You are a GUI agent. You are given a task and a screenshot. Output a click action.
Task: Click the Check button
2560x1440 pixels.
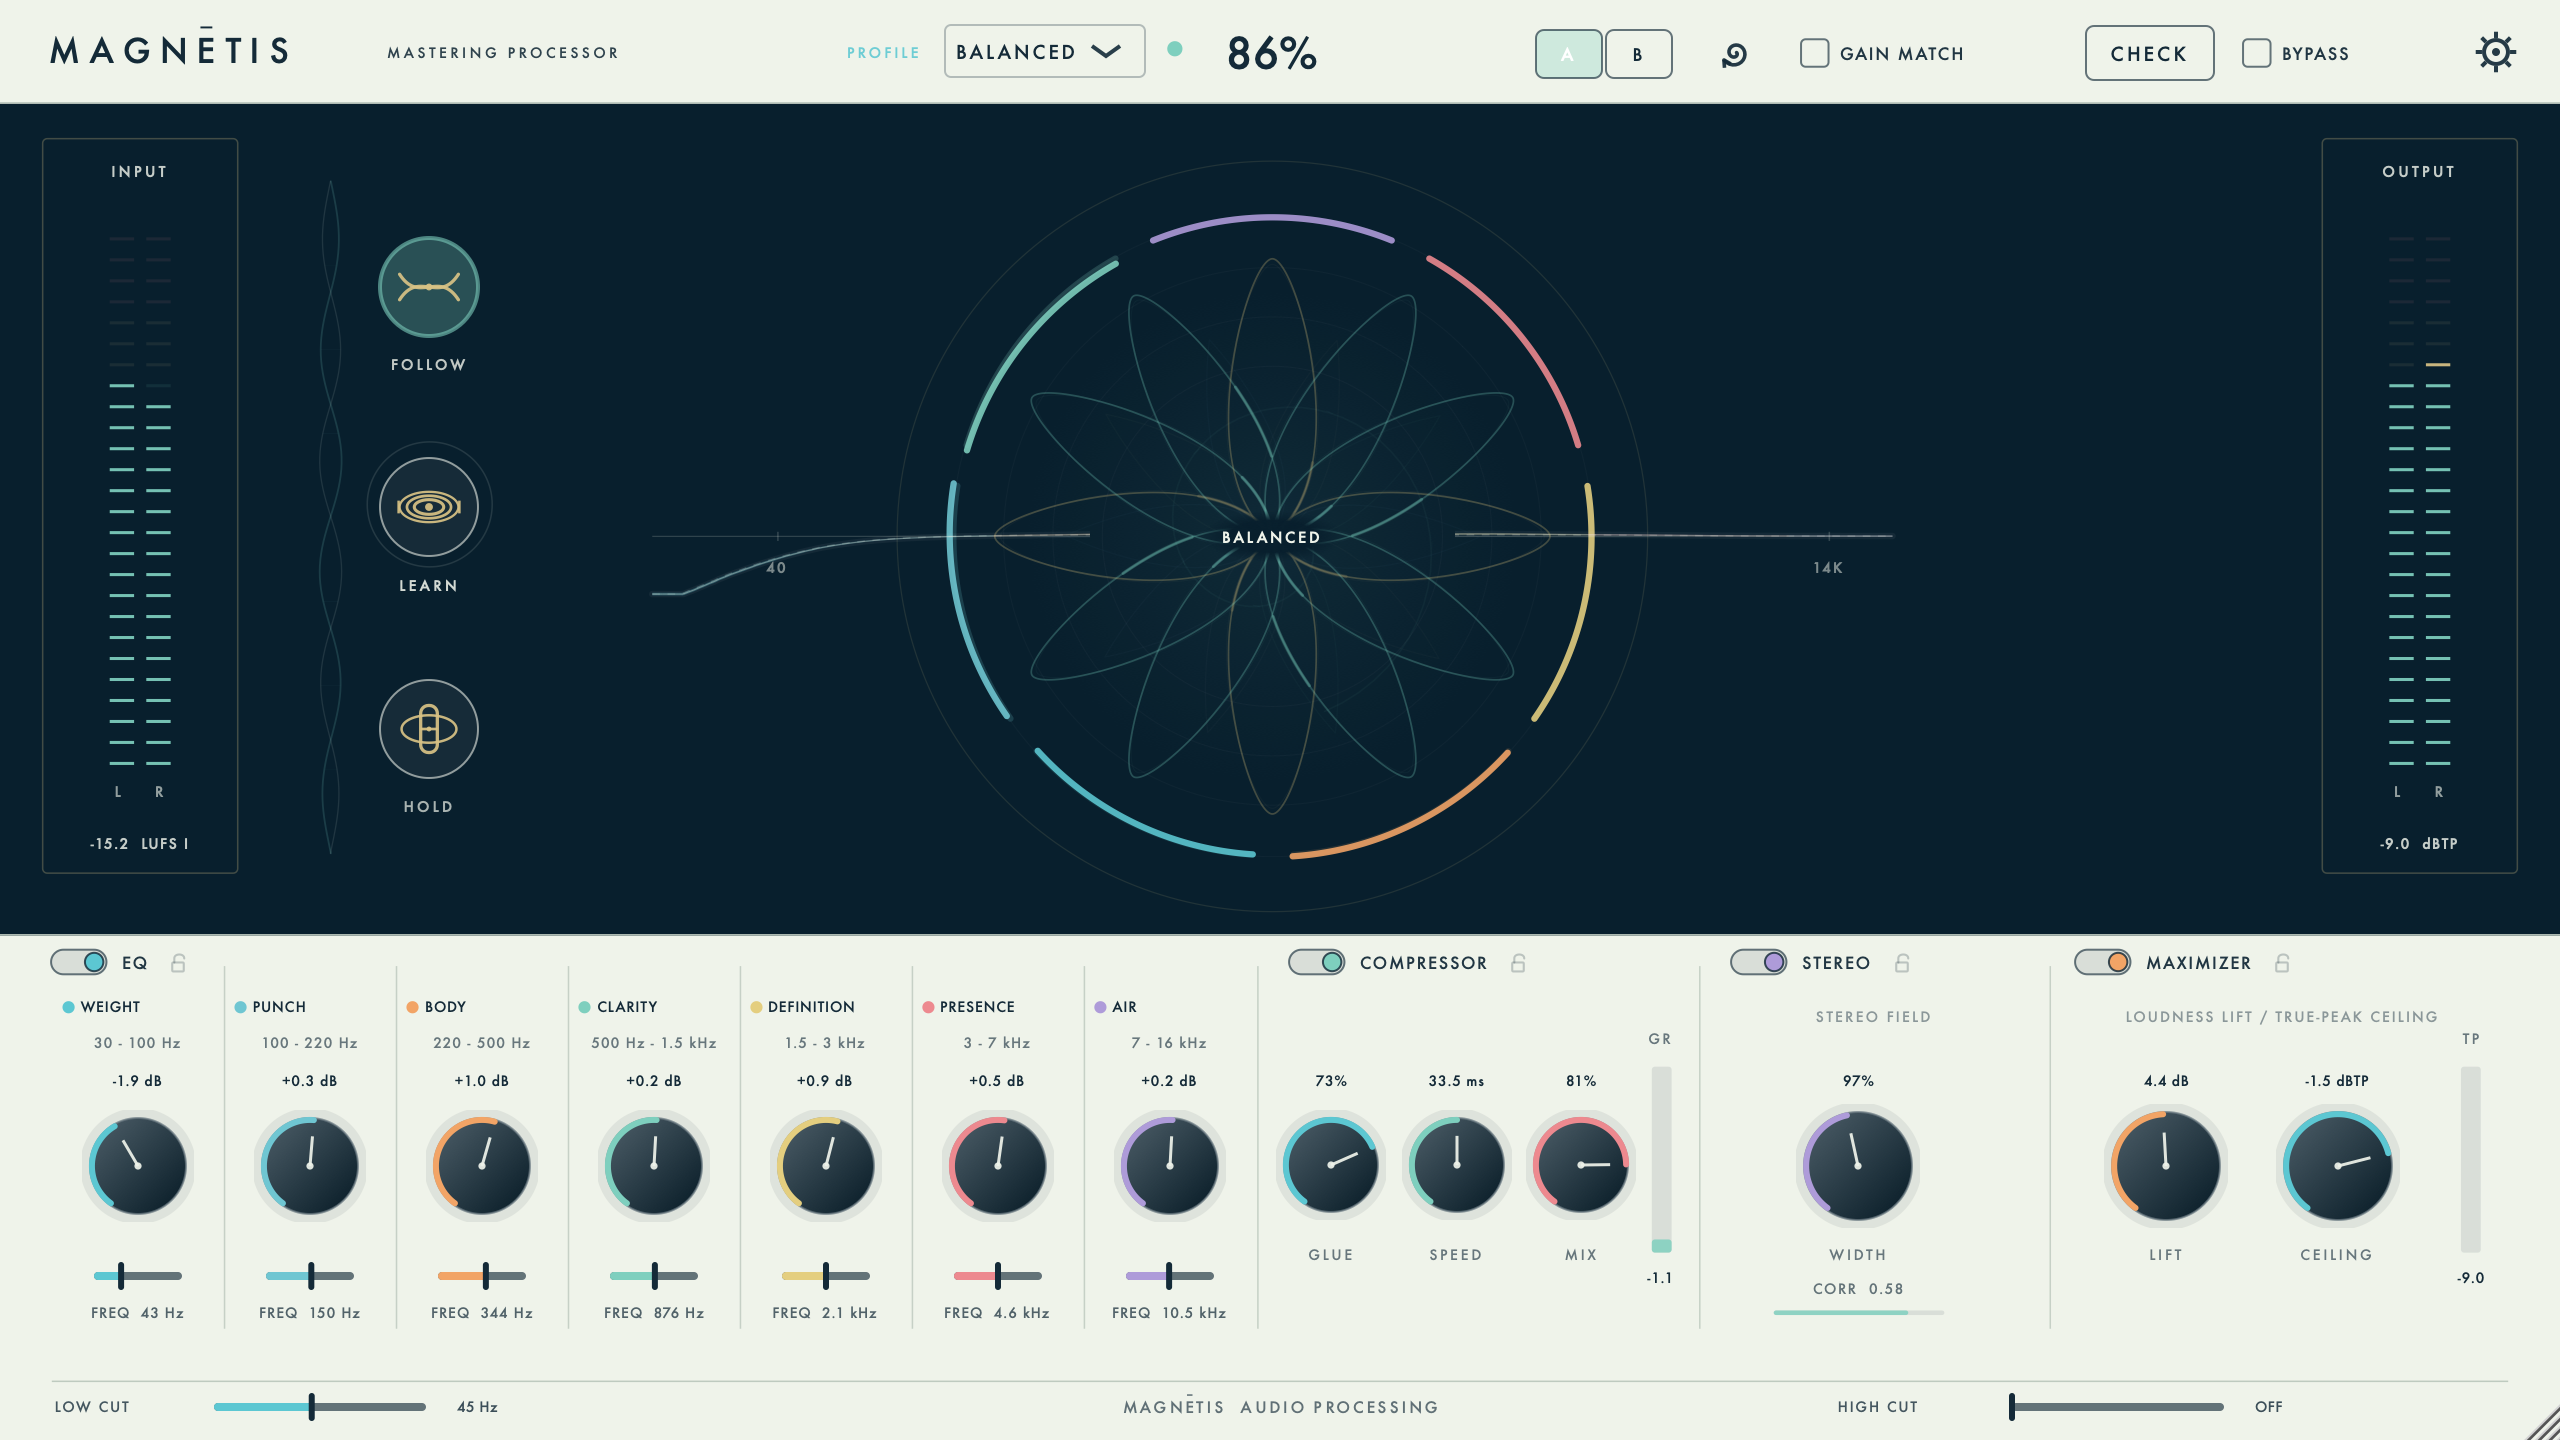click(x=2149, y=53)
